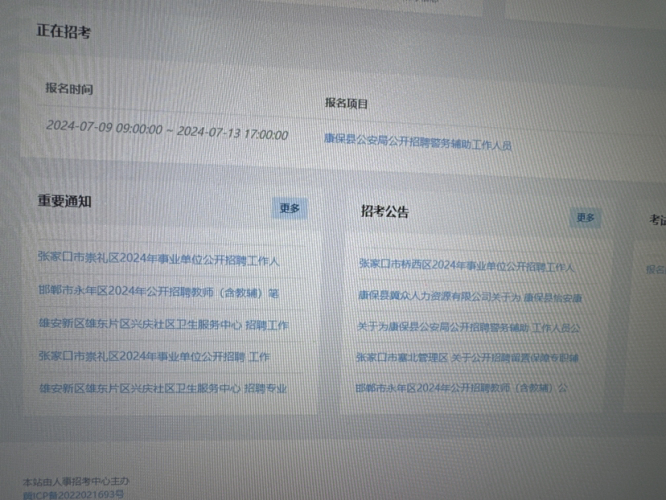Click 更多 next to 招考公告
Screen dimensions: 666x500
(x=585, y=218)
